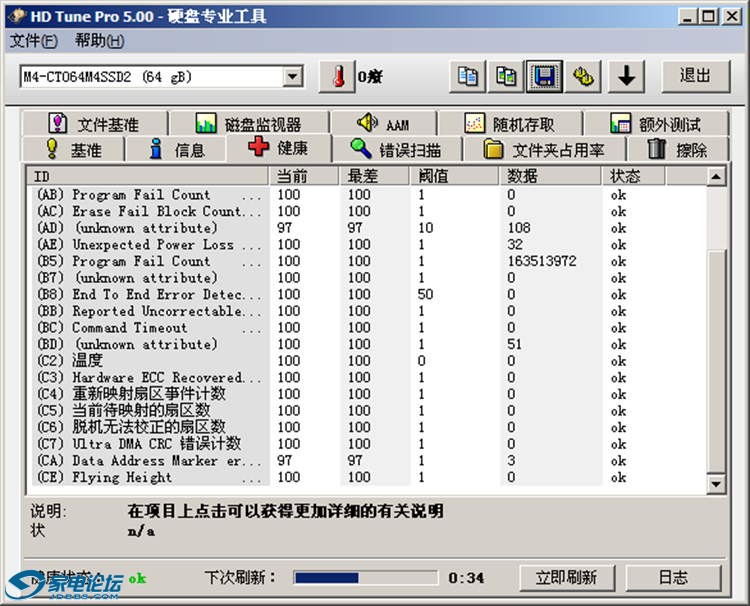This screenshot has width=750, height=606.
Task: Click the vertical scrollbar thumb
Action: coord(716,362)
